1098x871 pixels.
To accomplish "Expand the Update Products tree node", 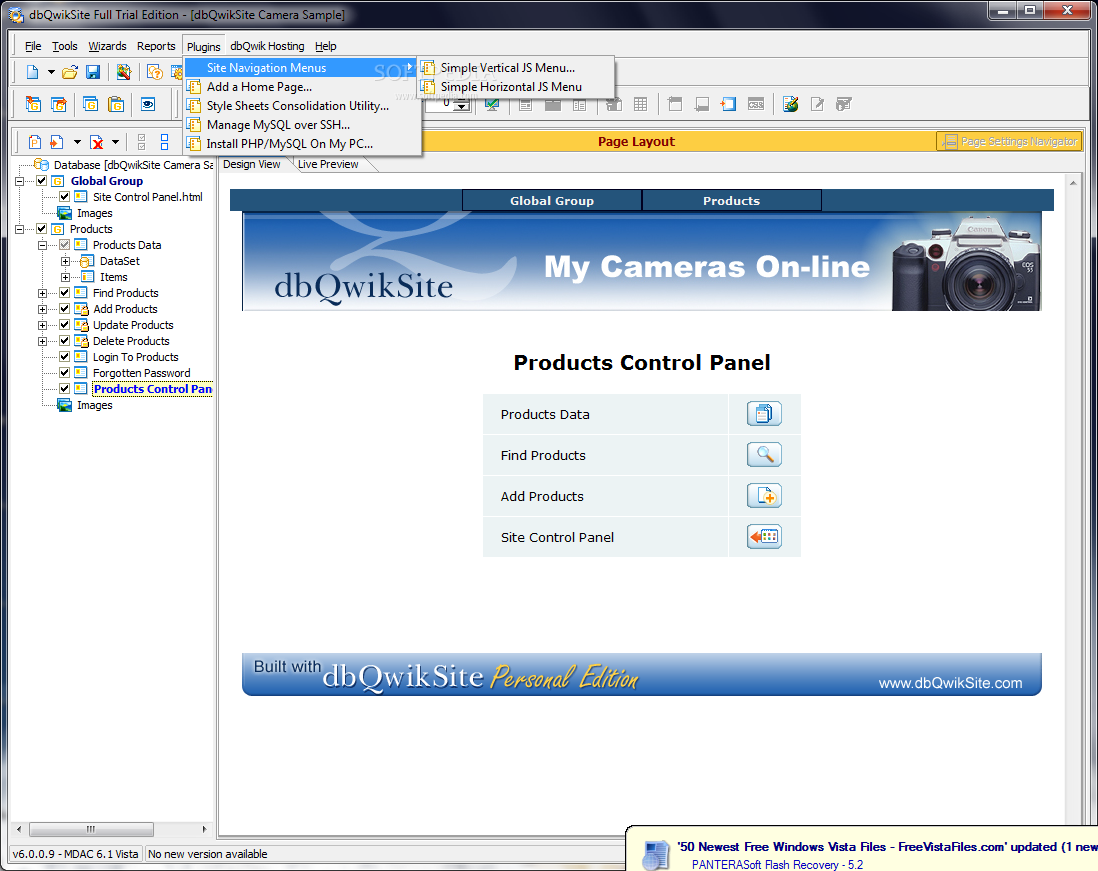I will pos(43,326).
